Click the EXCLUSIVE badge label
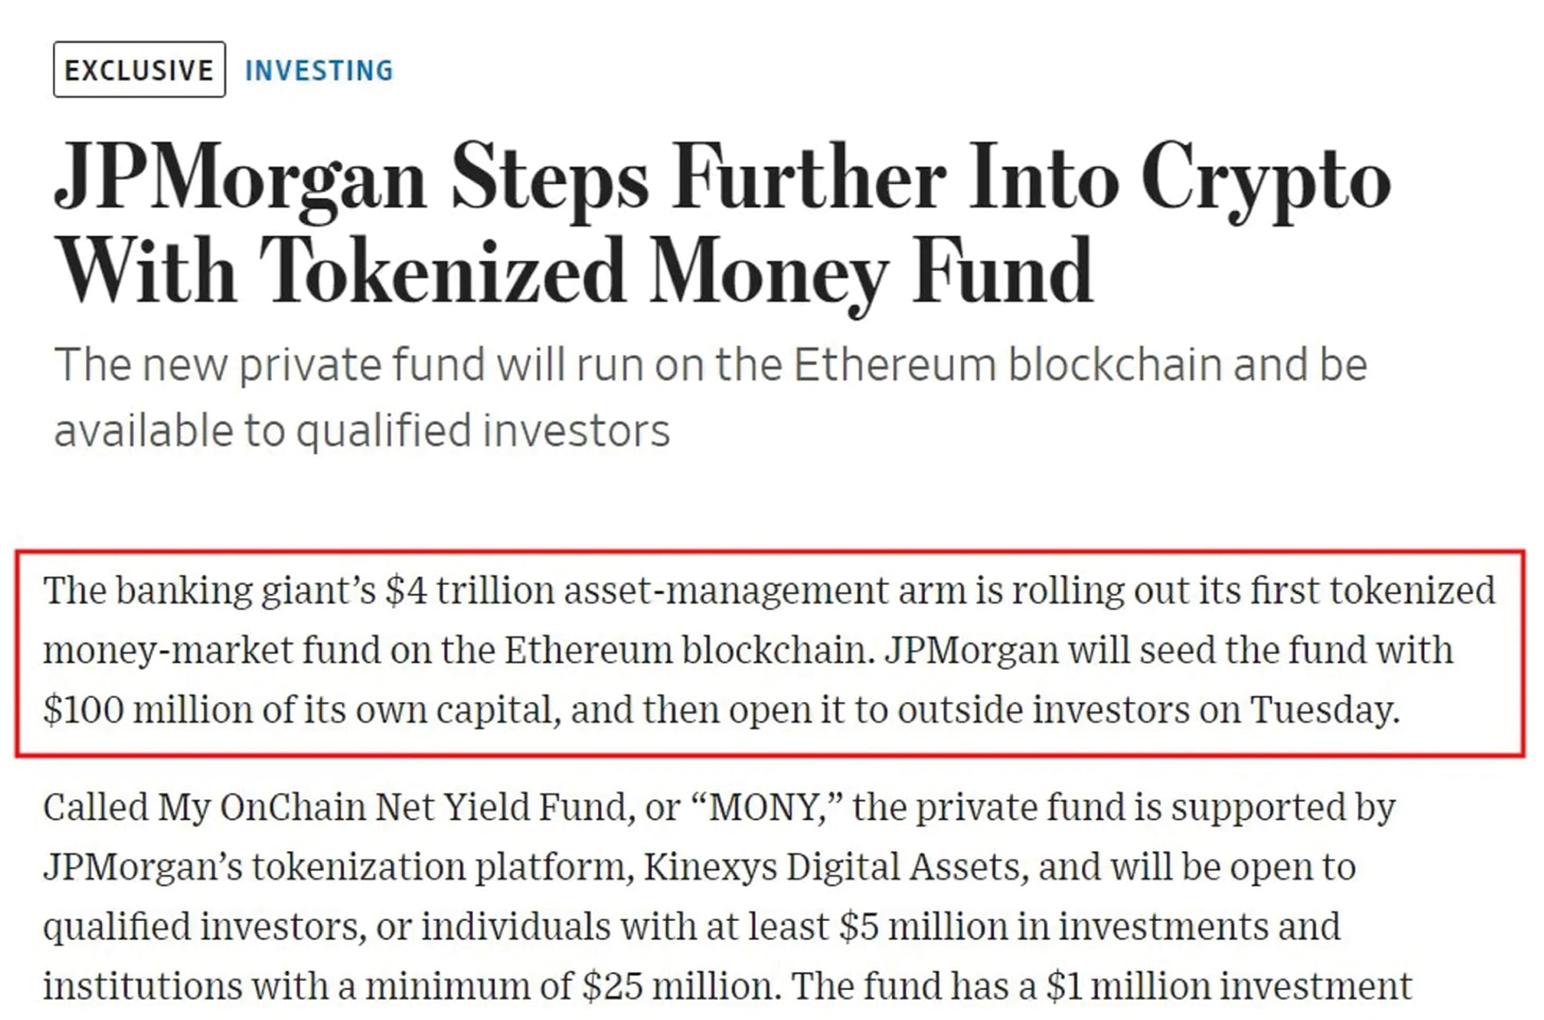 pos(139,70)
